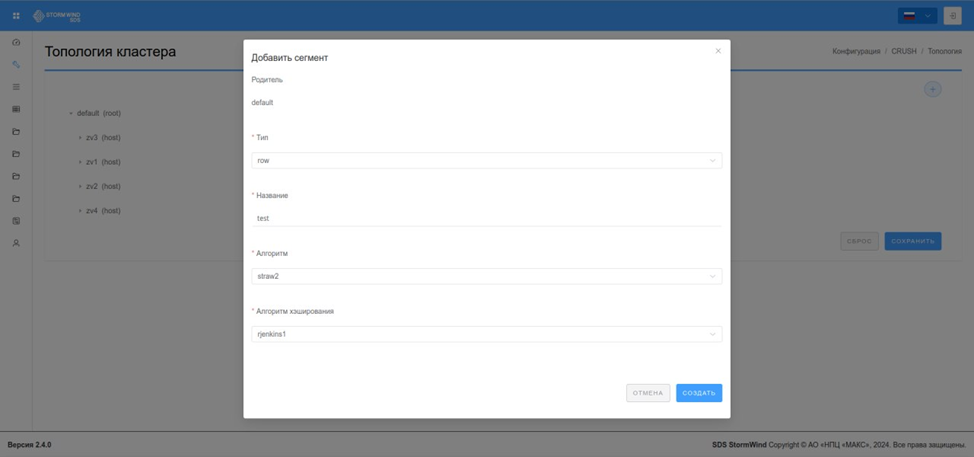
Task: Open the table grid icon in sidebar
Action: coord(16,109)
